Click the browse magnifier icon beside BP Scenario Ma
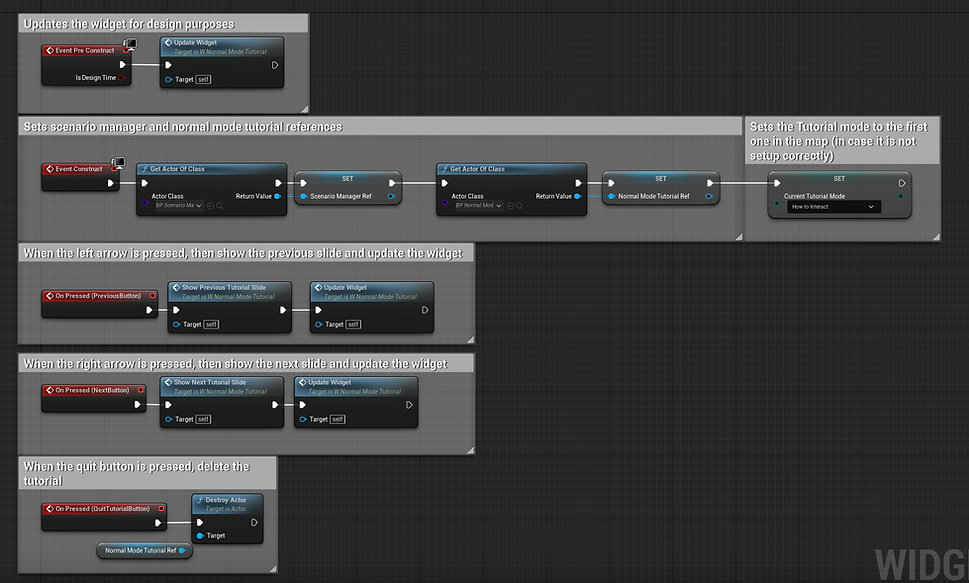Viewport: 969px width, 583px height. pyautogui.click(x=220, y=206)
